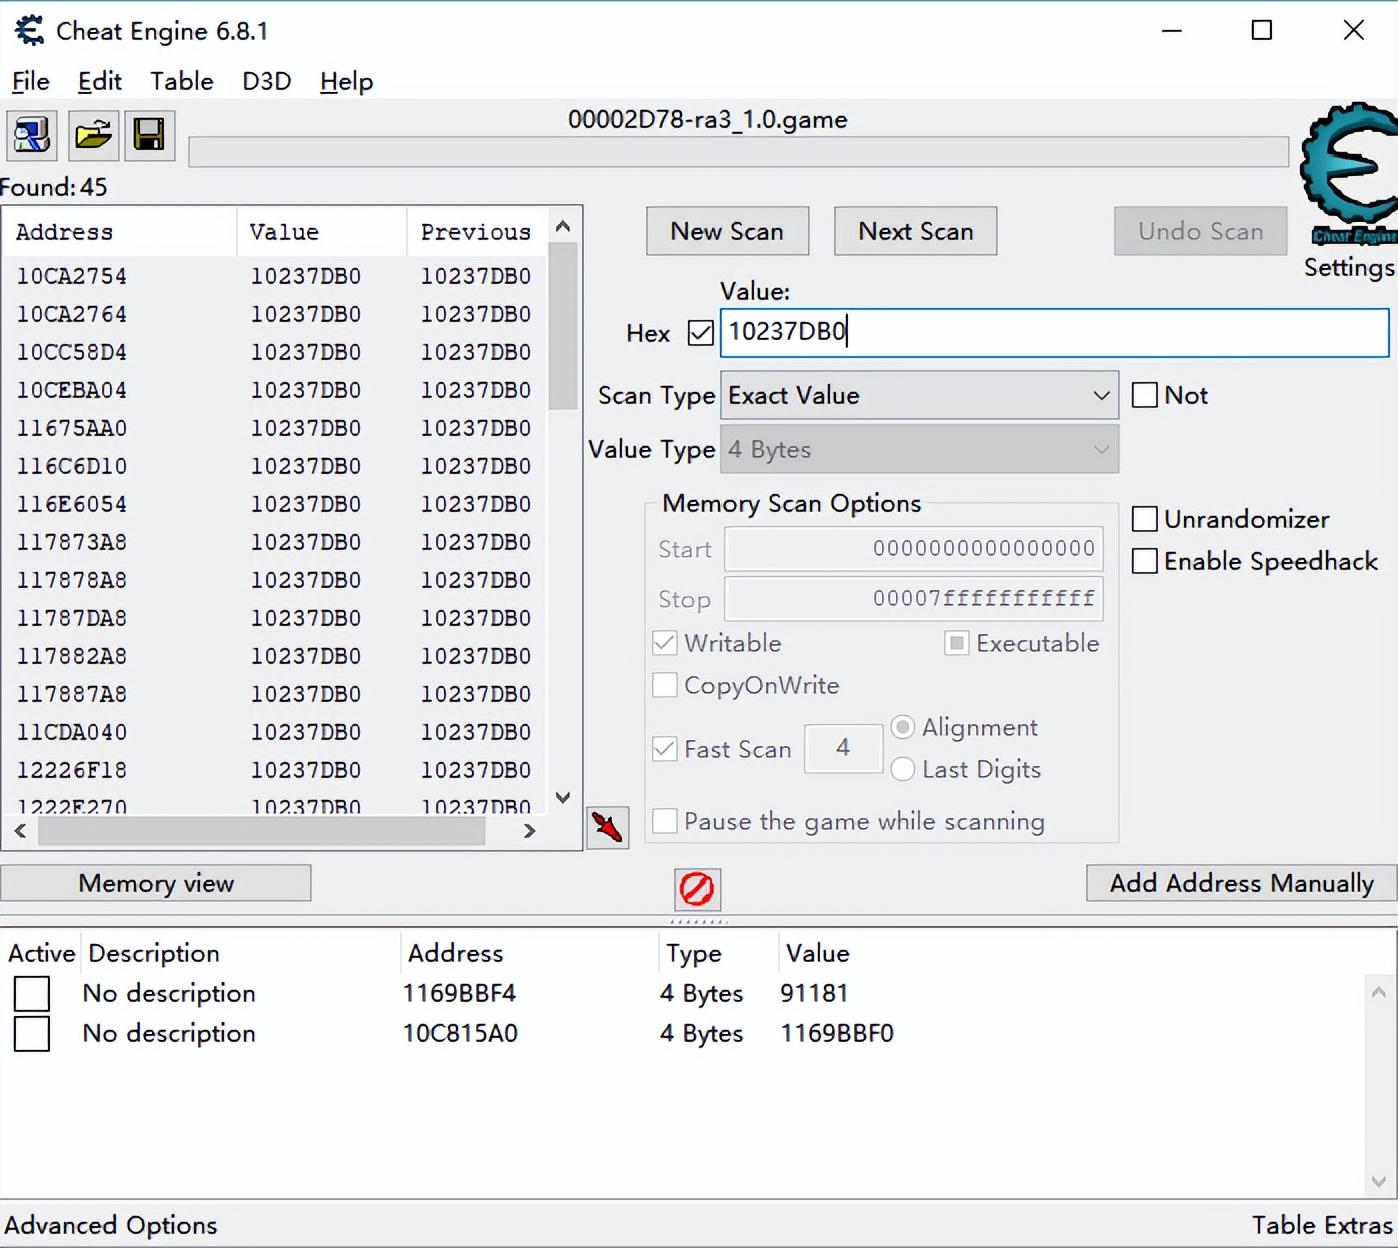This screenshot has width=1398, height=1248.
Task: Click results list scroll right arrow
Action: (x=530, y=831)
